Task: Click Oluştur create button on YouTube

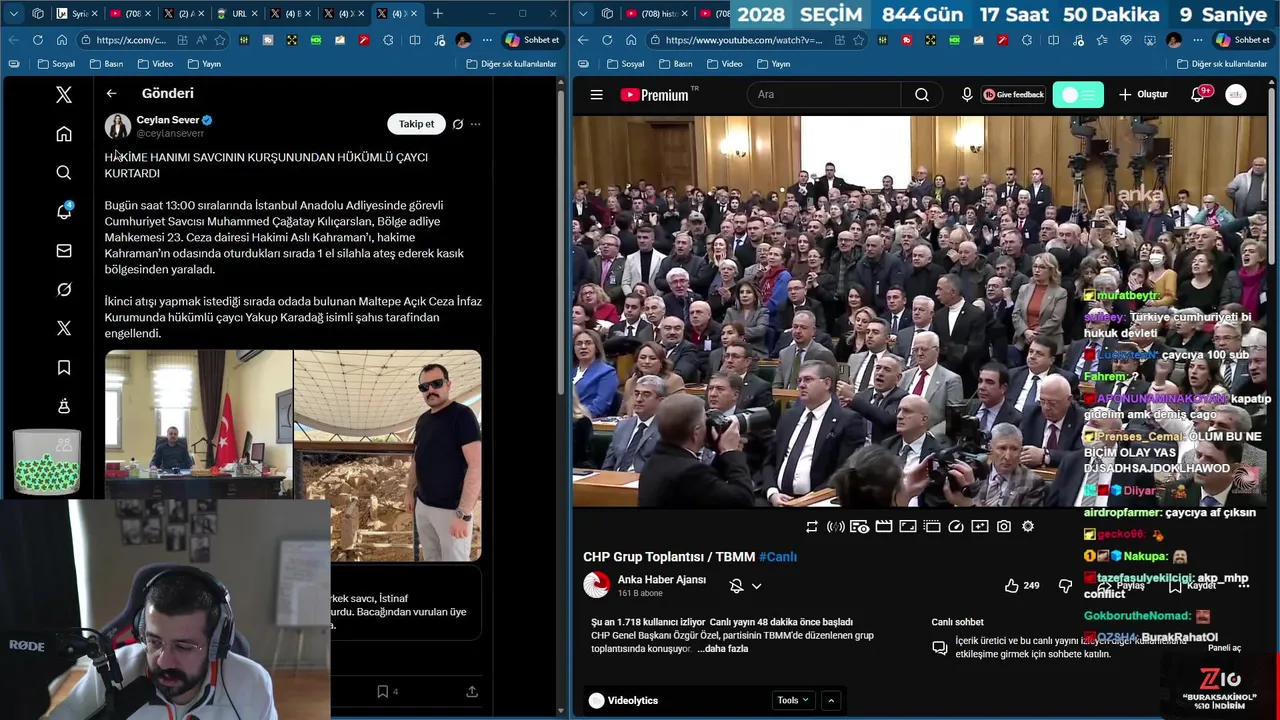Action: (x=1143, y=95)
